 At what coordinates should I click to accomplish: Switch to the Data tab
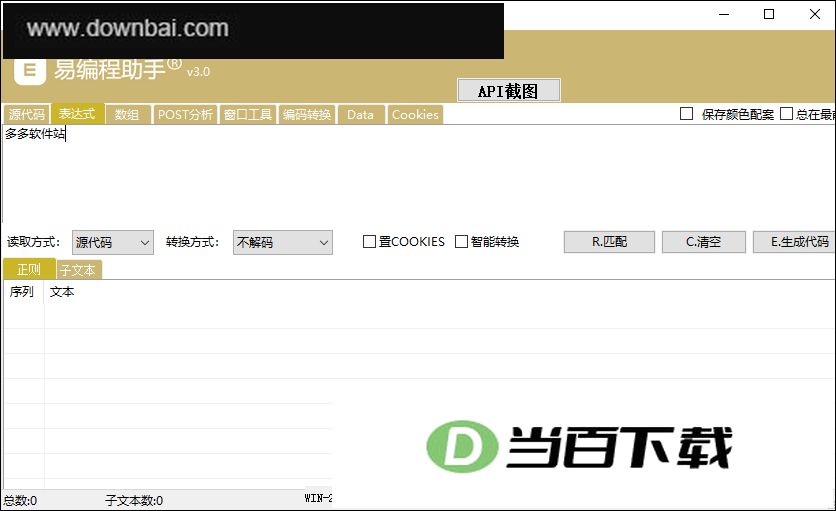[x=361, y=114]
